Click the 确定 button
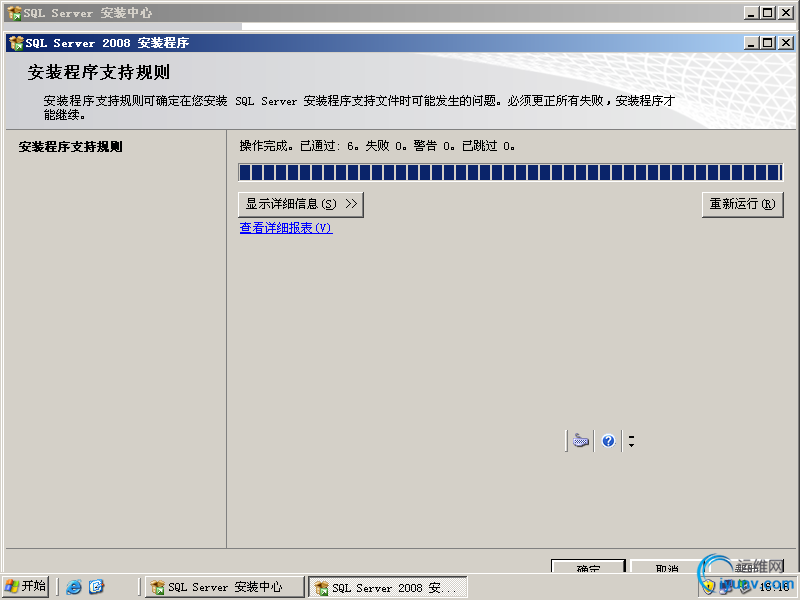 click(588, 566)
